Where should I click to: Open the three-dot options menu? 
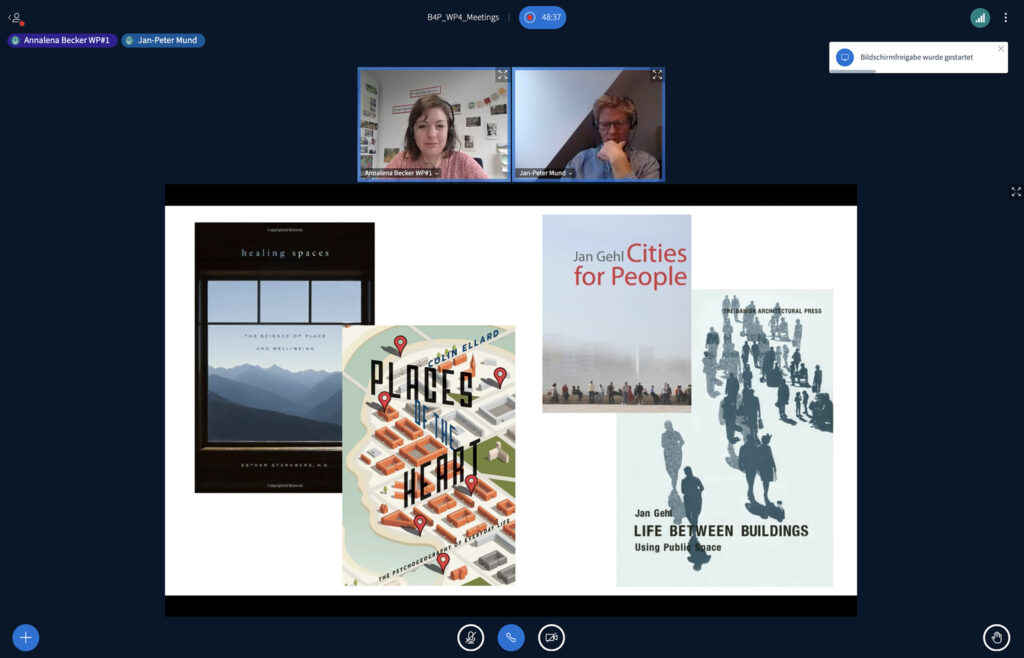pos(1006,18)
